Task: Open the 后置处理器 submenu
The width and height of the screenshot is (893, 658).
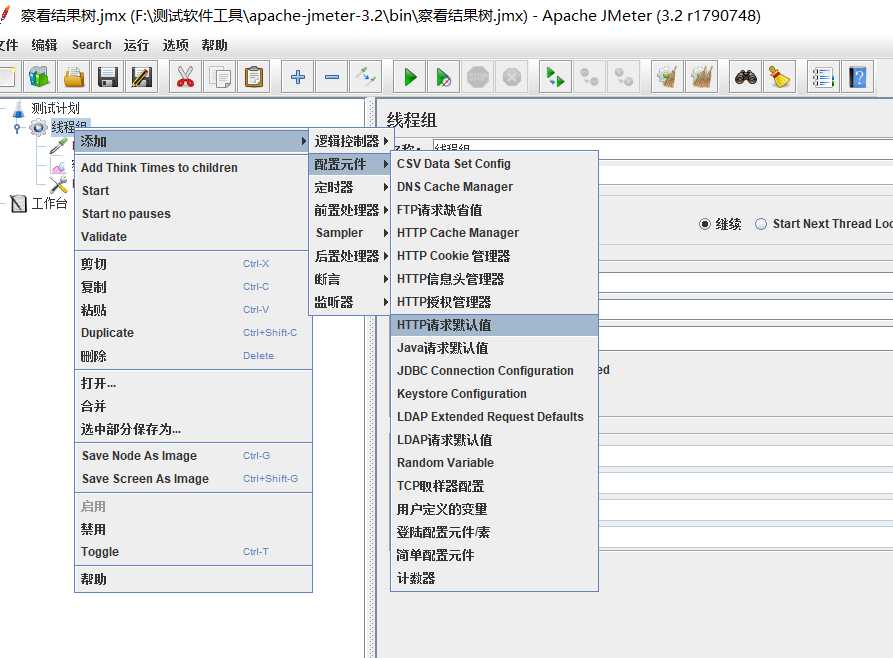Action: pos(351,256)
